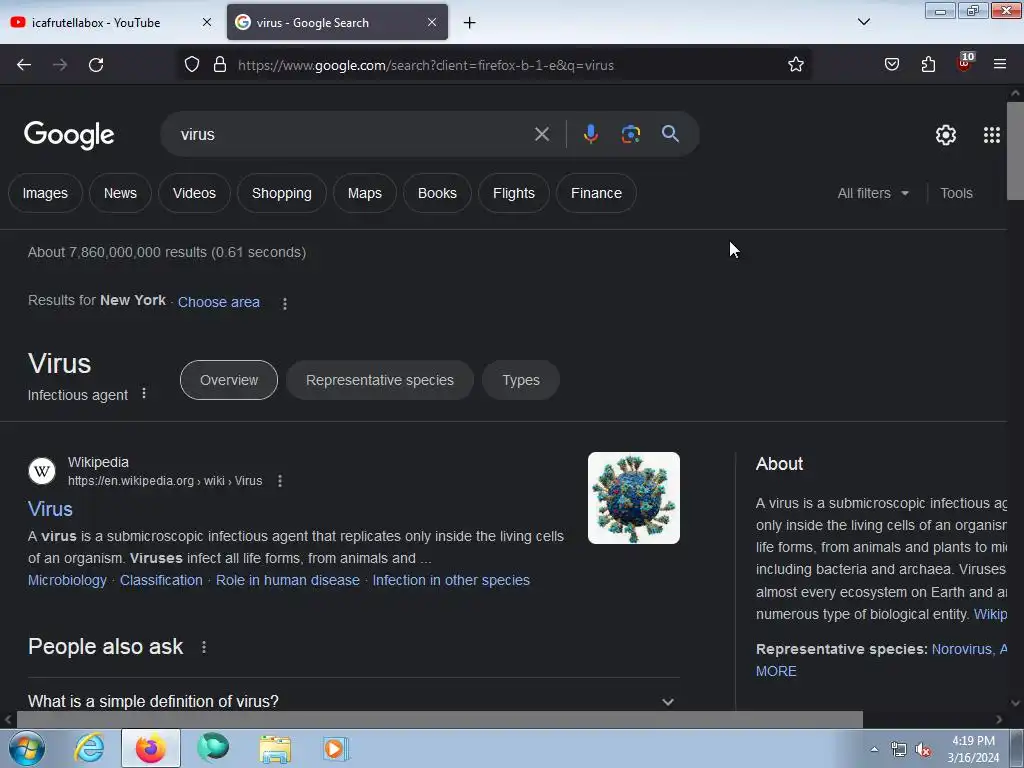Open People also ask options menu
The width and height of the screenshot is (1024, 768).
pyautogui.click(x=204, y=647)
